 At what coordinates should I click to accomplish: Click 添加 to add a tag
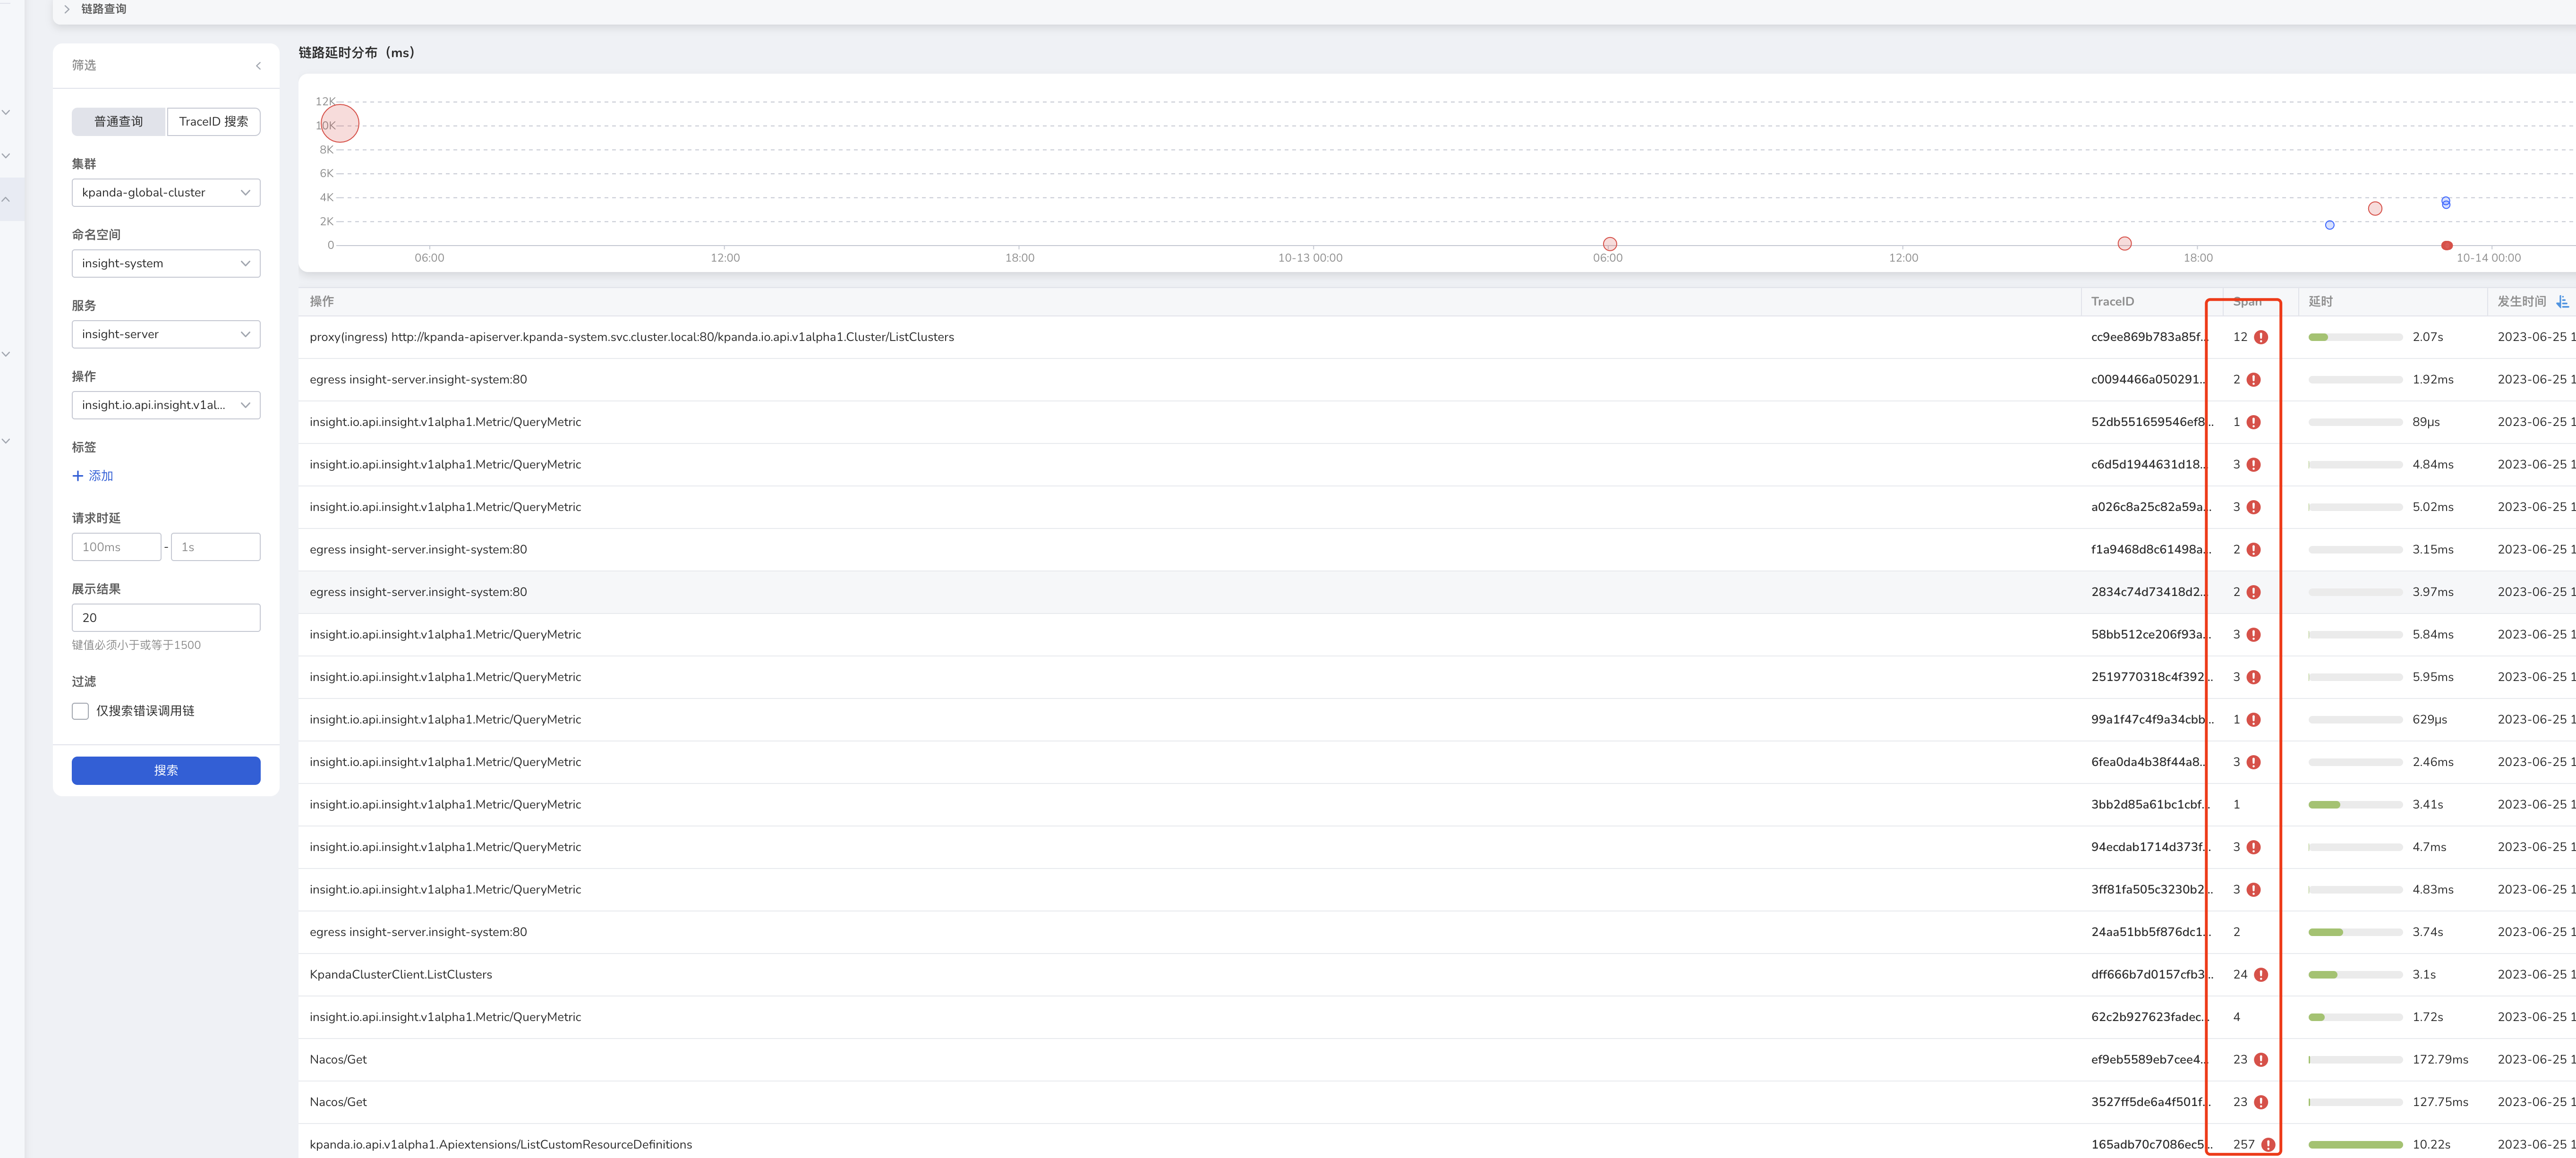[x=93, y=476]
